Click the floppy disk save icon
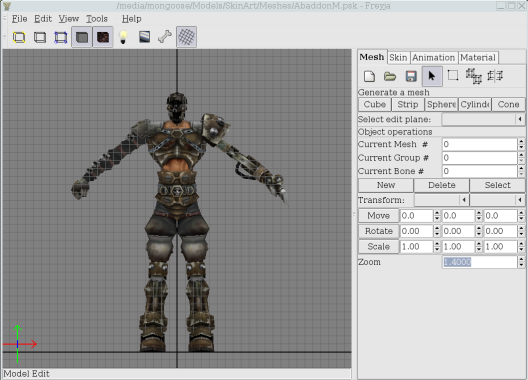This screenshot has width=528, height=380. coord(411,76)
